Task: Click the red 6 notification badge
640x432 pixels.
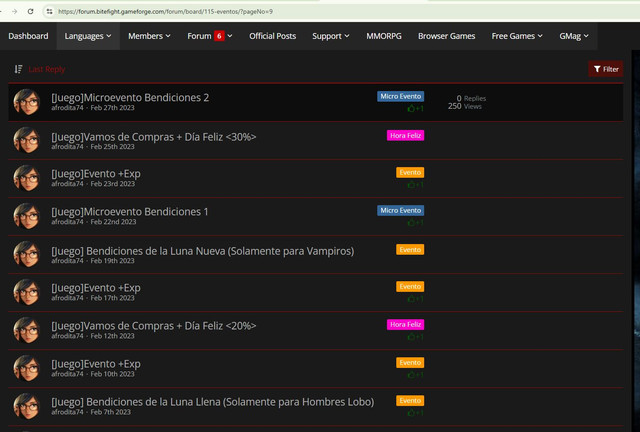Action: tap(219, 36)
